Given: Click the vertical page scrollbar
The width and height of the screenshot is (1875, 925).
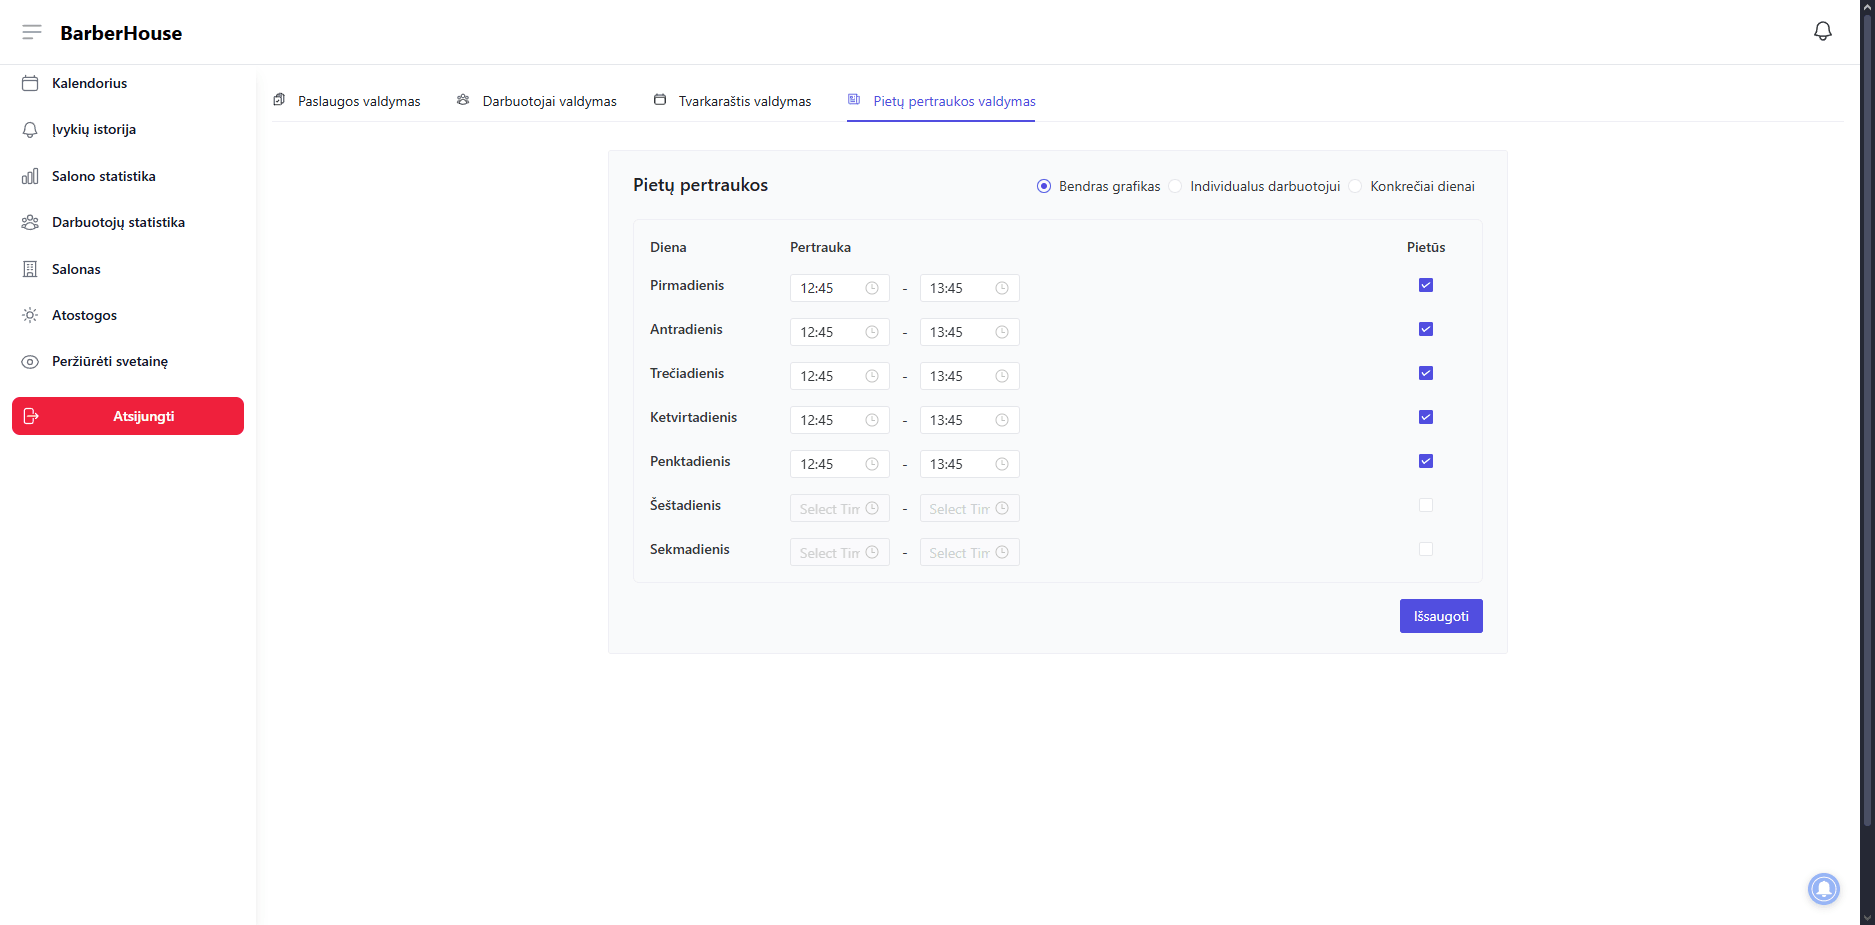Looking at the screenshot, I should (x=1866, y=400).
